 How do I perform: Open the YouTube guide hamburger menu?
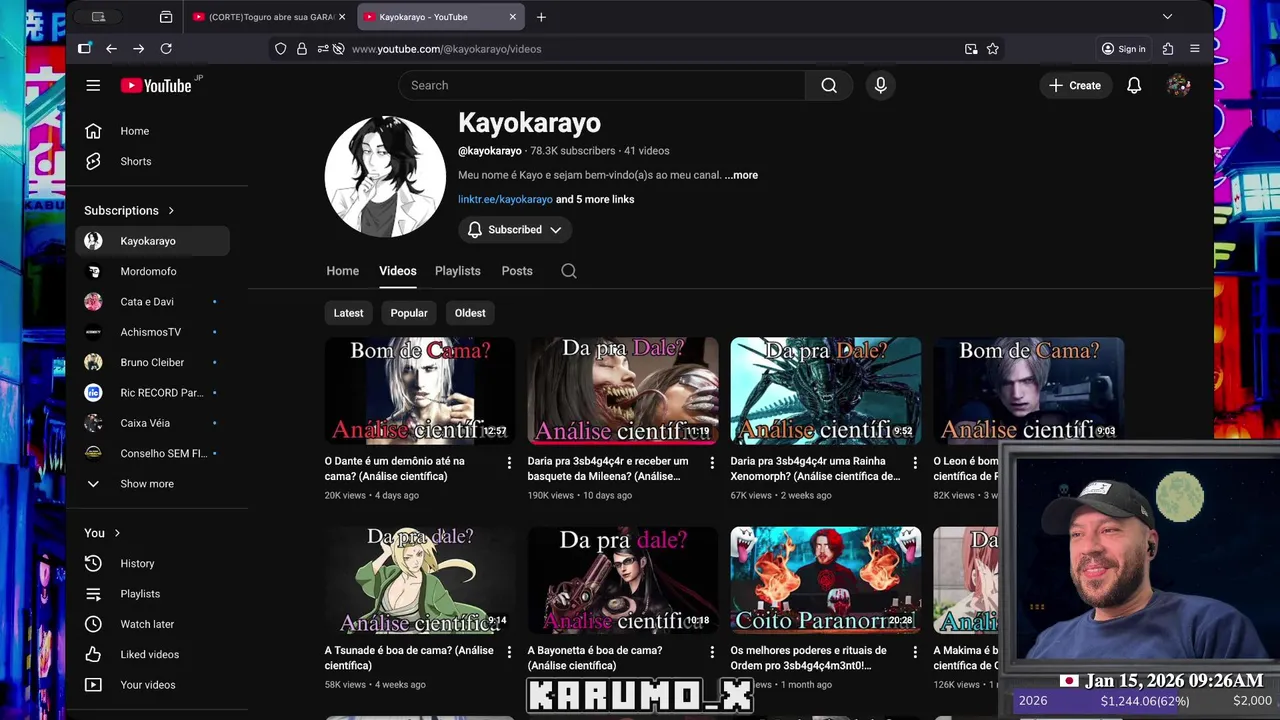[93, 86]
